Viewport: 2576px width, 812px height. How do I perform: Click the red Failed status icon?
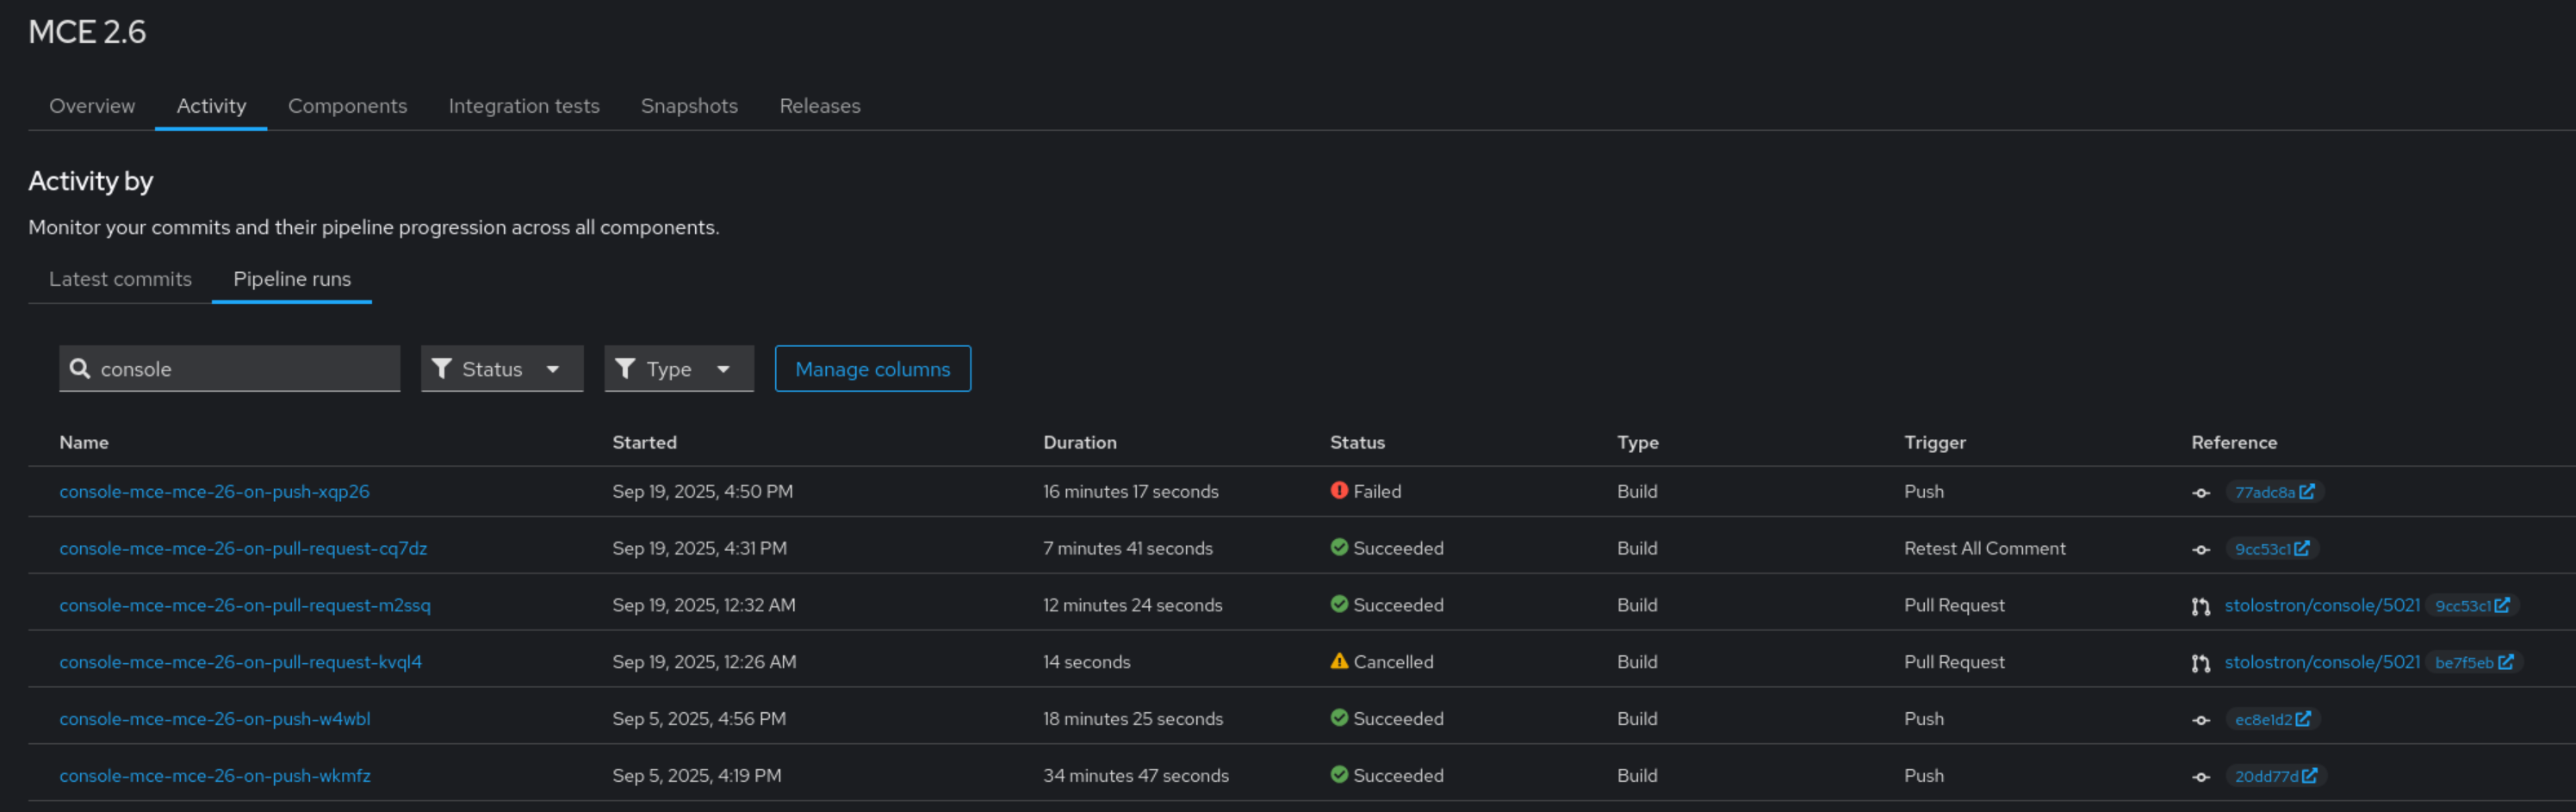tap(1339, 490)
